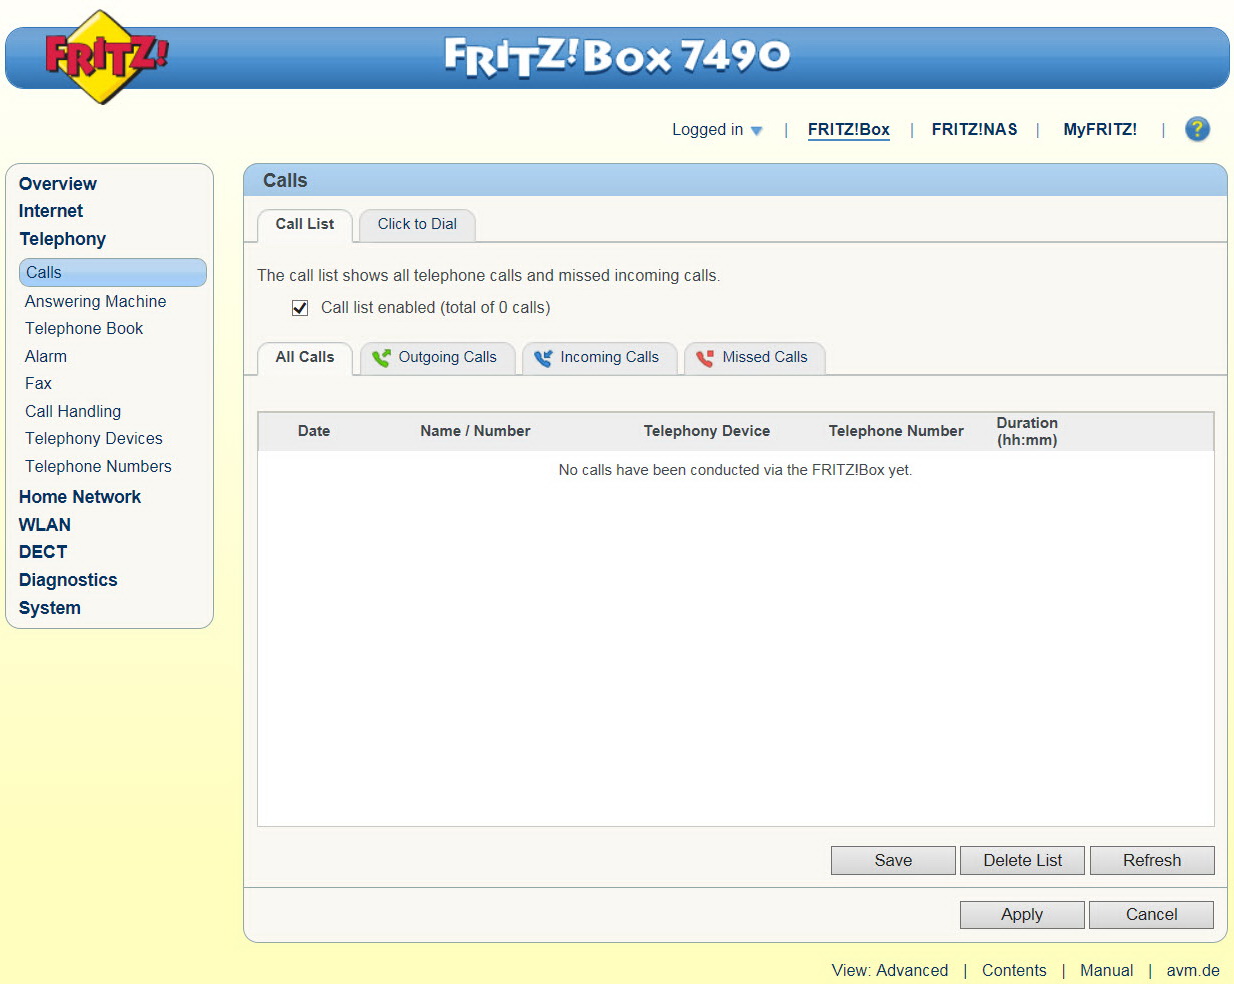Click the blue incoming calls phone icon
The image size is (1234, 984).
[x=543, y=358]
